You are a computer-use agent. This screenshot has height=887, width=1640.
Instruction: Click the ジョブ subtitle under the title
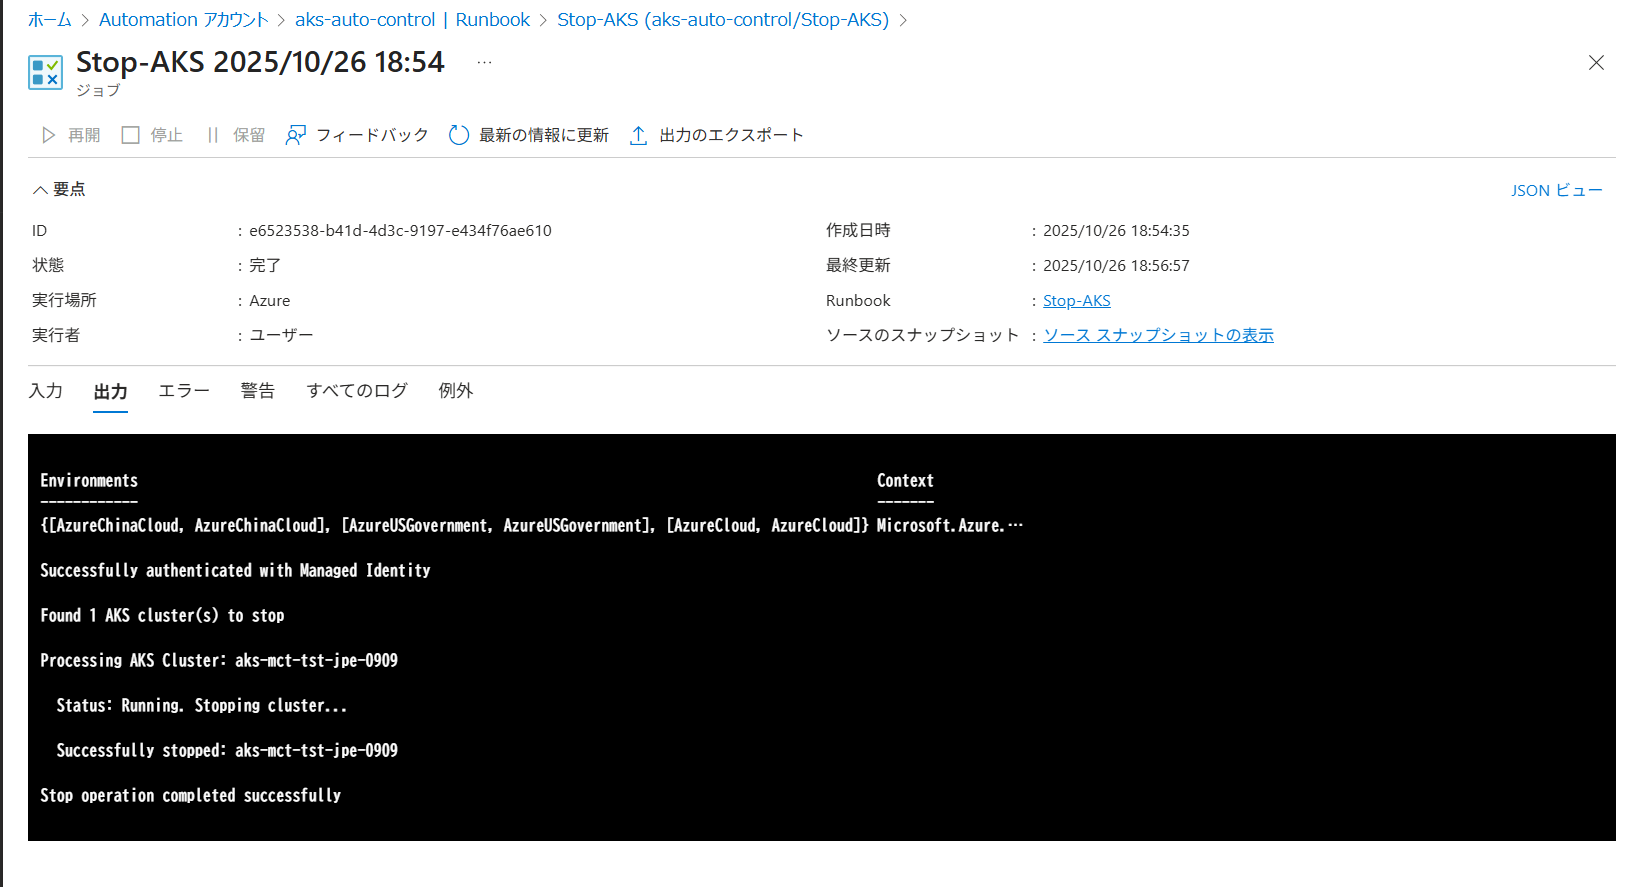point(98,90)
